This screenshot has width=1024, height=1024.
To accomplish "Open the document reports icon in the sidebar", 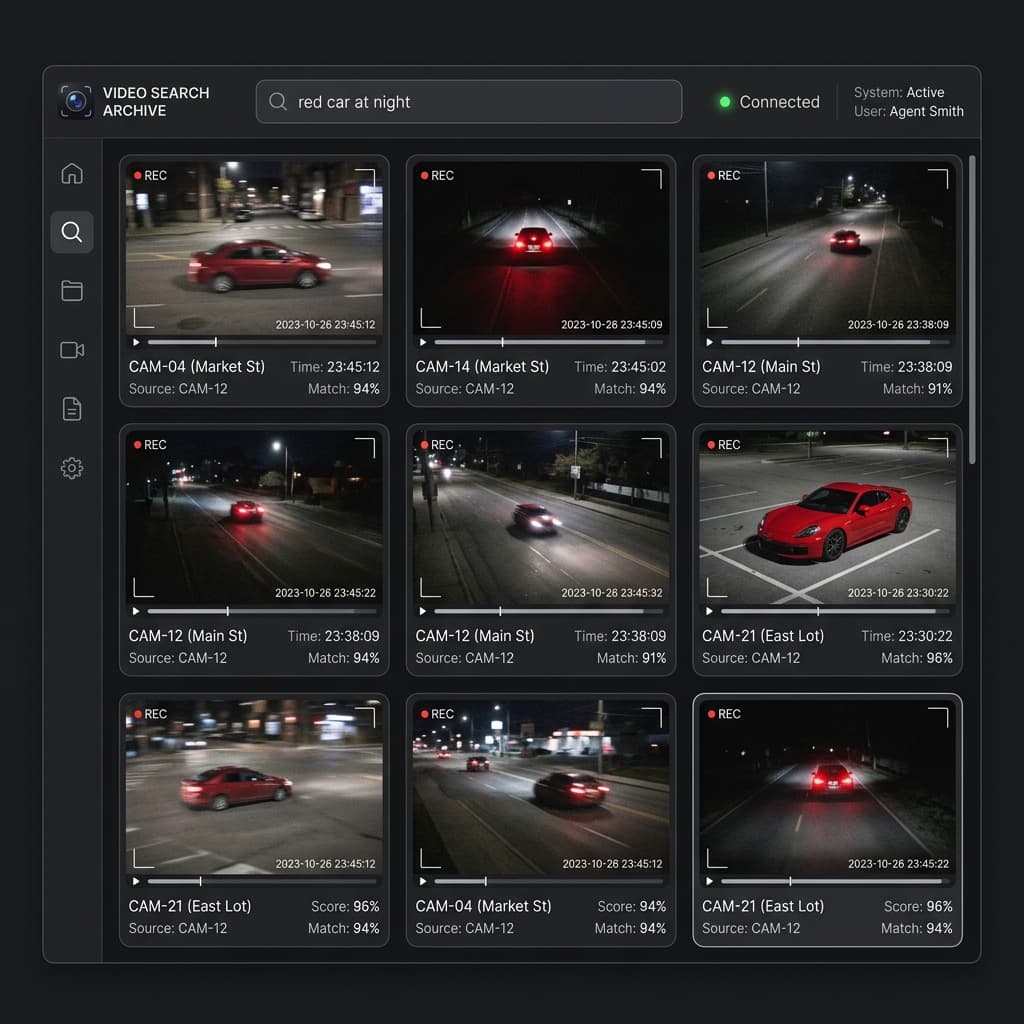I will tap(72, 409).
